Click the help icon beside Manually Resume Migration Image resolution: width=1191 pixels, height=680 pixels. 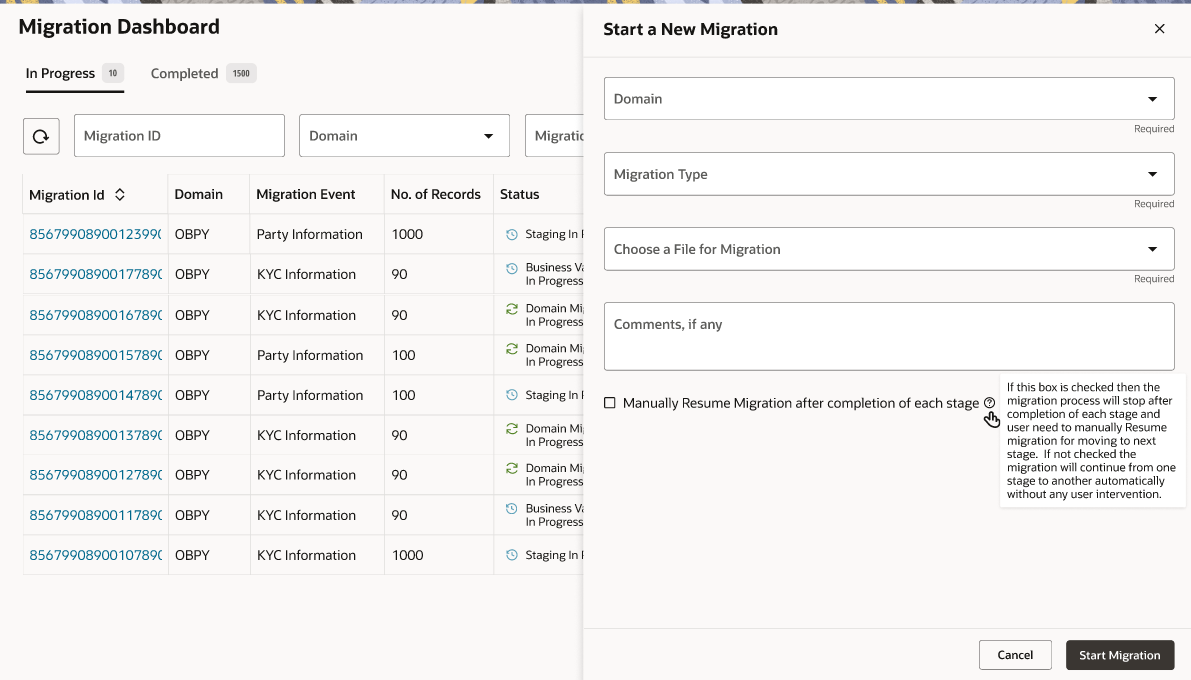point(989,403)
